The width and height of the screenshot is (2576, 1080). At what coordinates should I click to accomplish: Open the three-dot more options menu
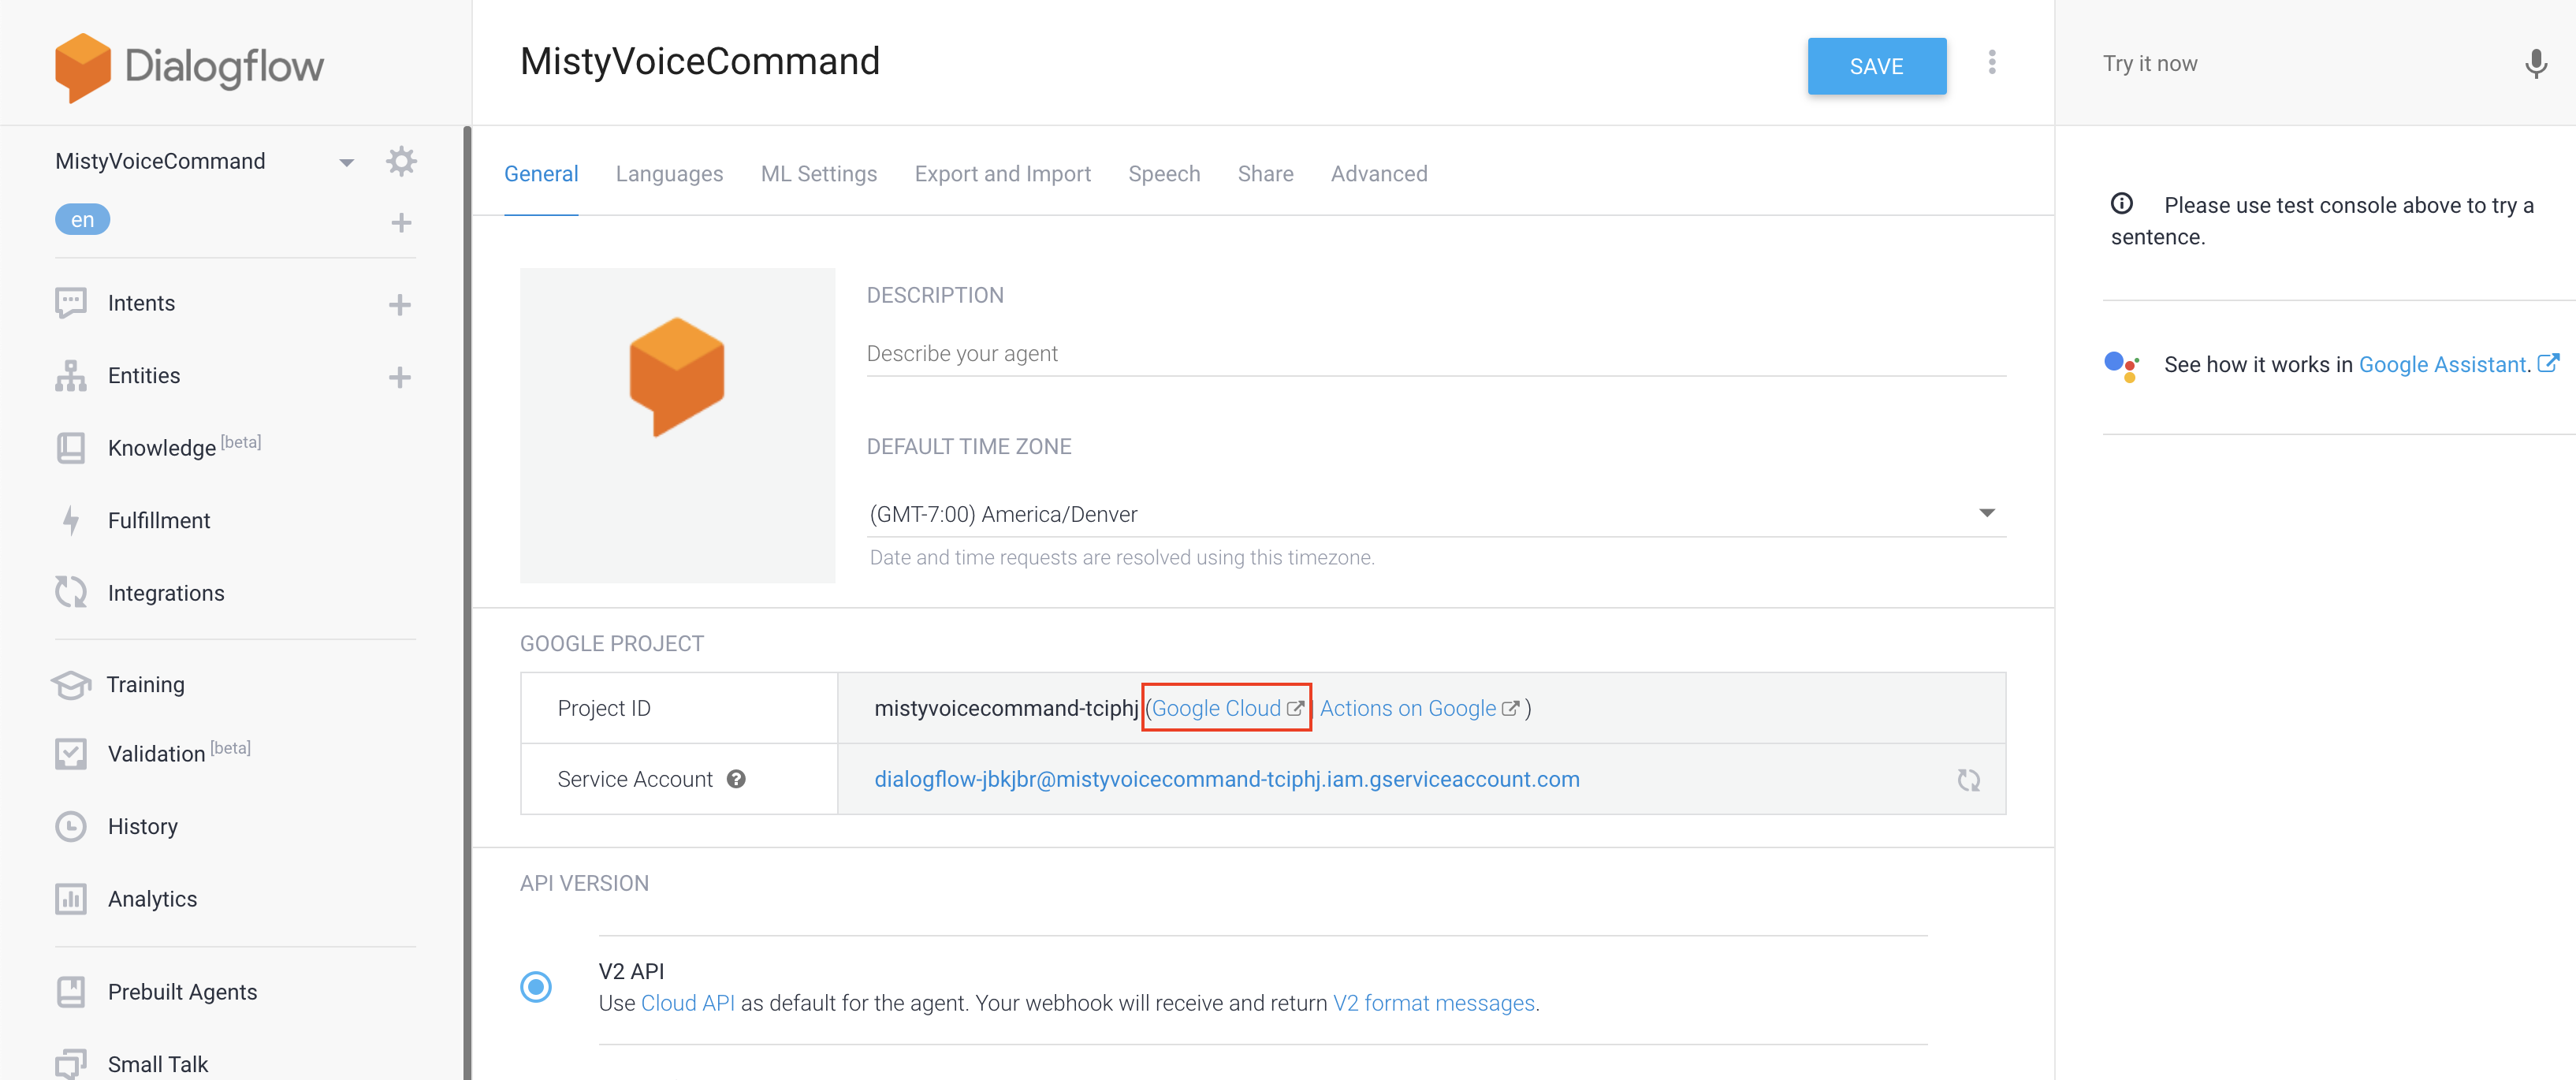click(1992, 63)
